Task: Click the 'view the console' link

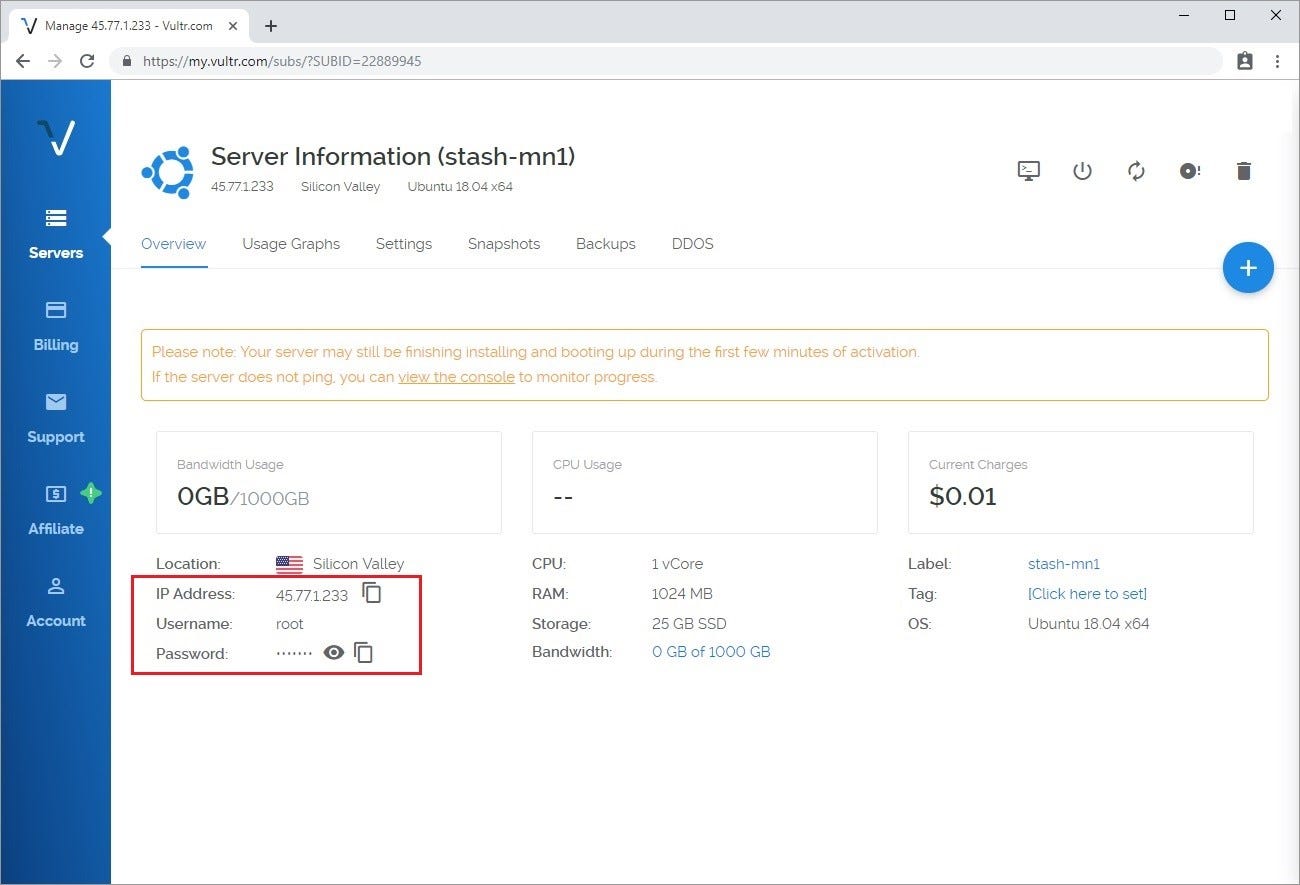Action: [456, 377]
